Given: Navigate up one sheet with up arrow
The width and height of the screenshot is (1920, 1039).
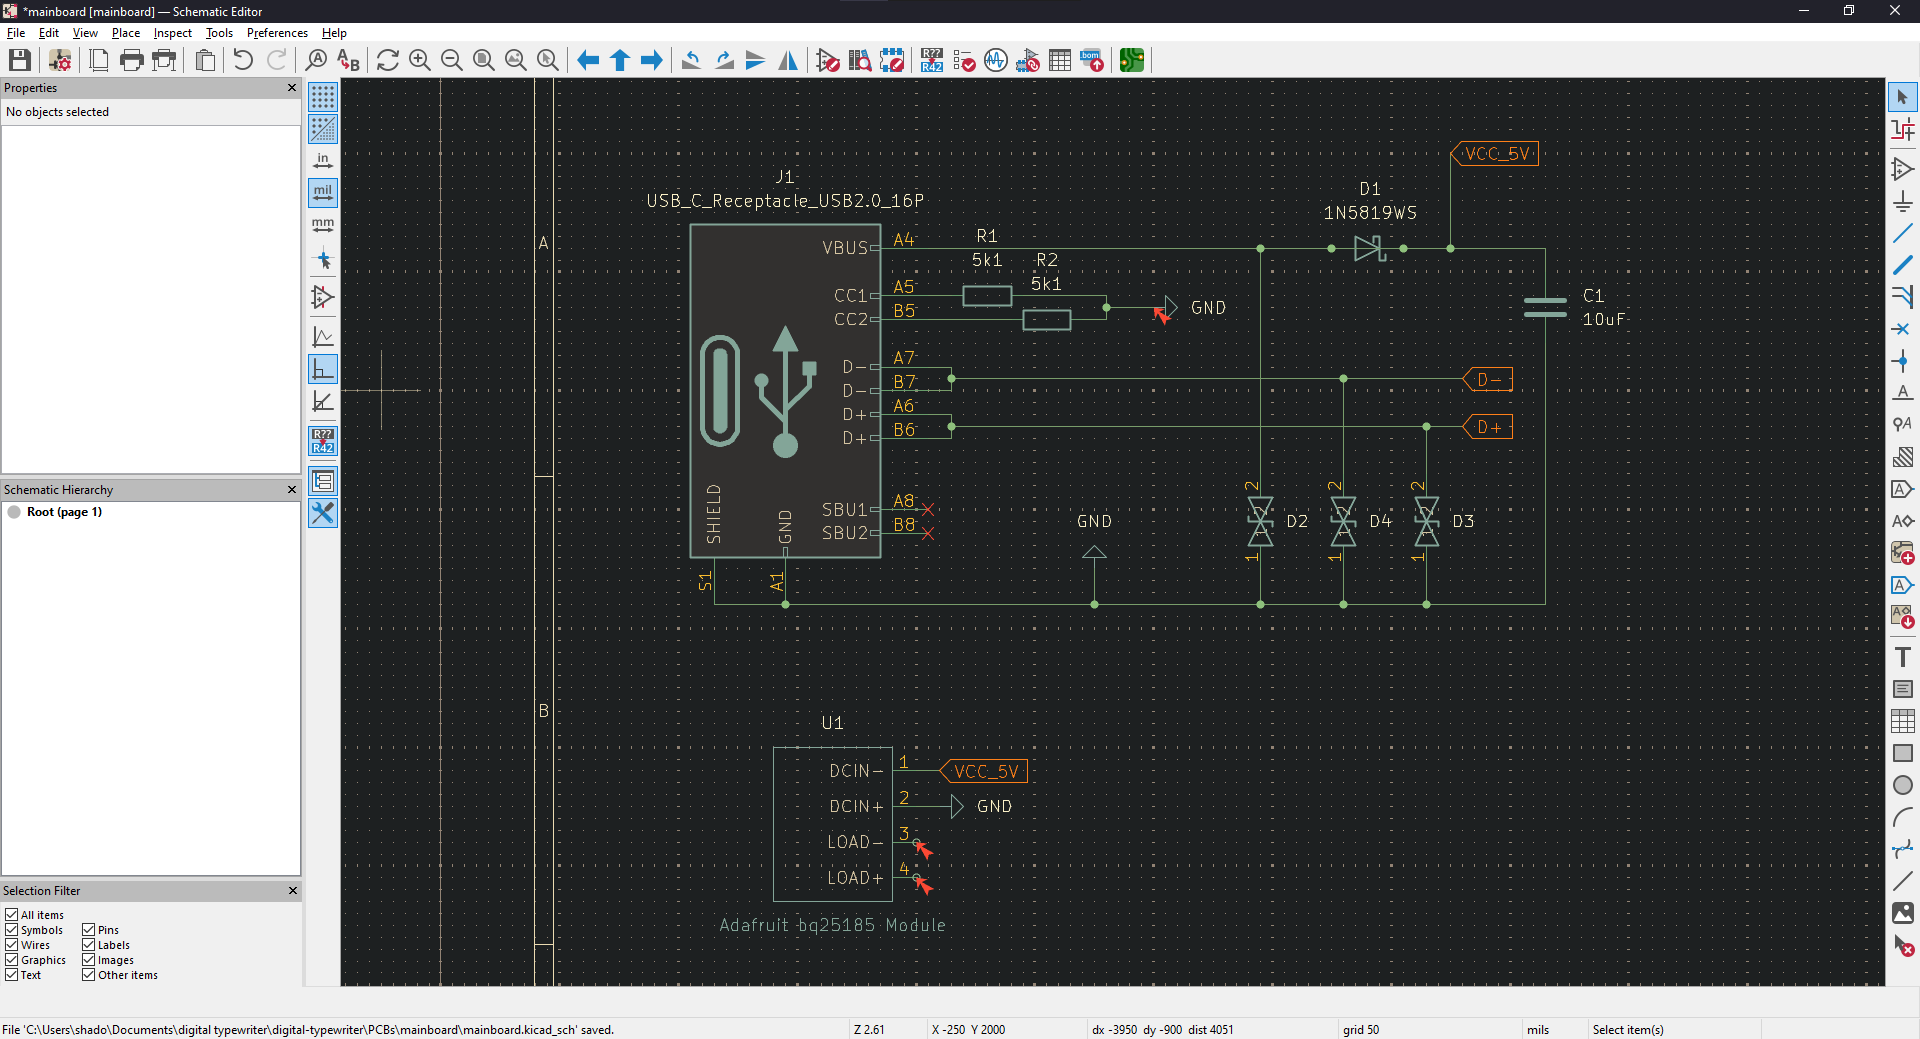Looking at the screenshot, I should (x=620, y=61).
